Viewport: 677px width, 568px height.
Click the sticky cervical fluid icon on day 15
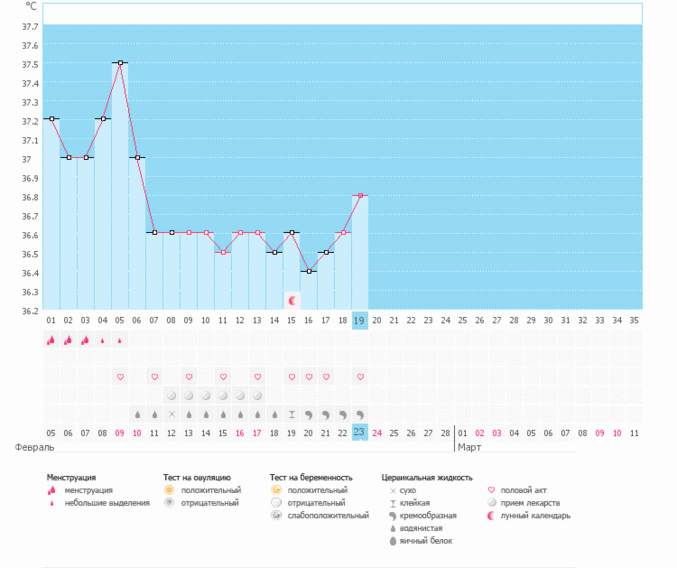pos(292,414)
